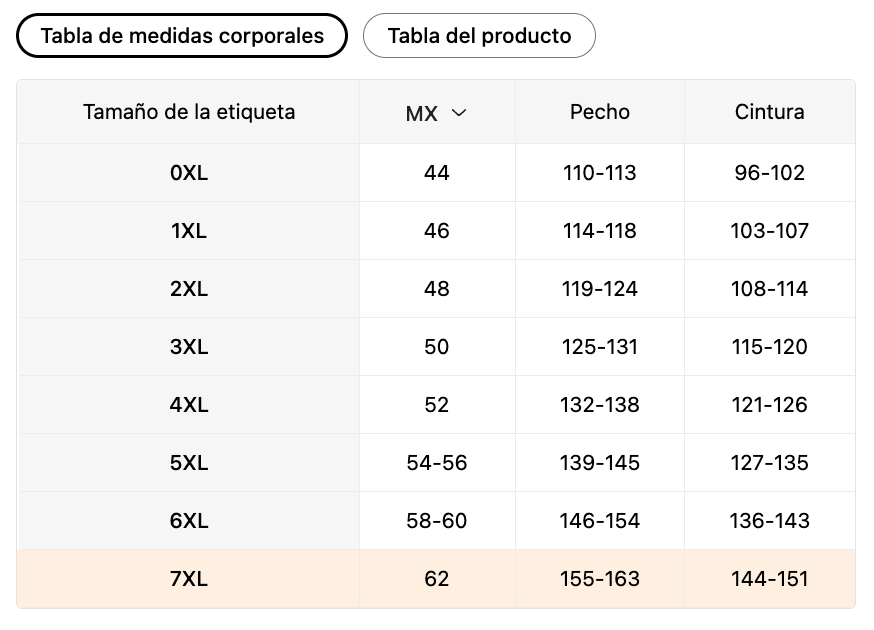Select the 6XL size row label
874x630 pixels.
point(189,521)
